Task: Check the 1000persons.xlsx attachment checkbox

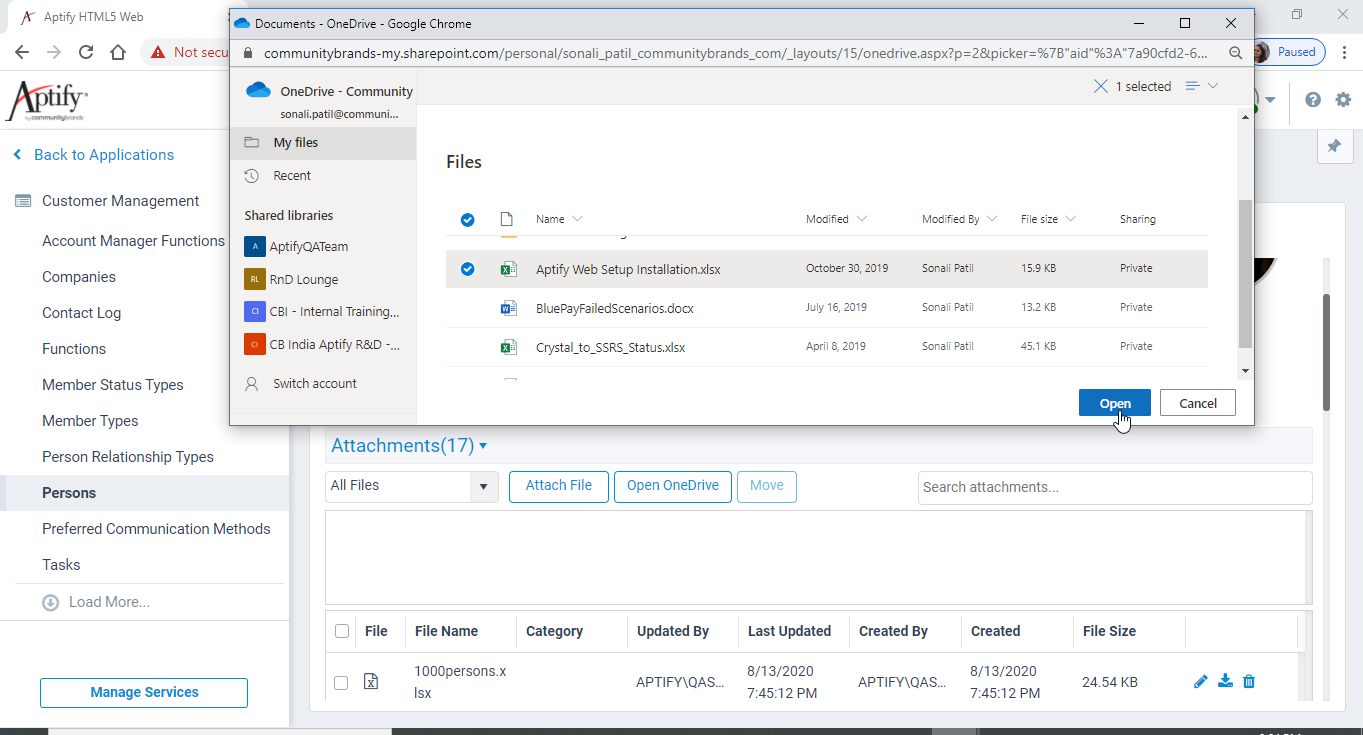Action: (x=341, y=683)
